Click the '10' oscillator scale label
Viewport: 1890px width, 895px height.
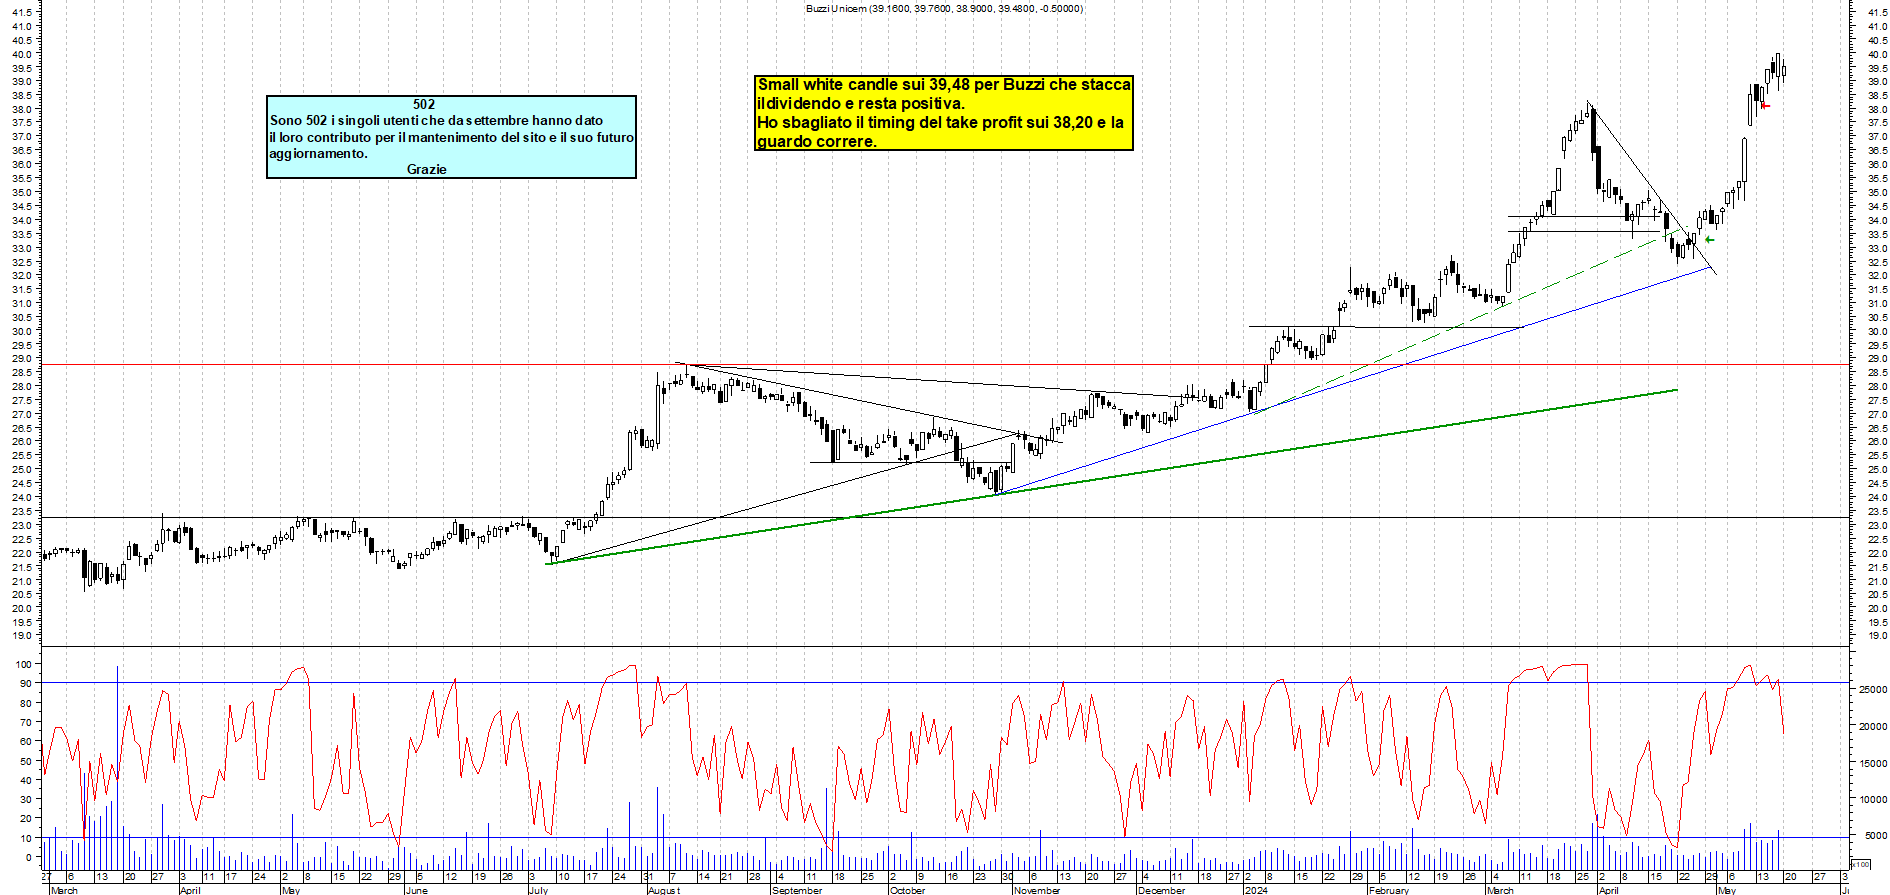click(x=26, y=838)
